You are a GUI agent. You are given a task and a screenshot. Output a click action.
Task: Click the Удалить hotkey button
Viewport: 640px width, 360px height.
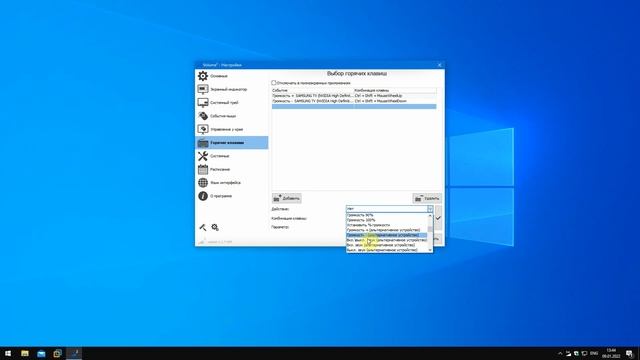[x=427, y=198]
